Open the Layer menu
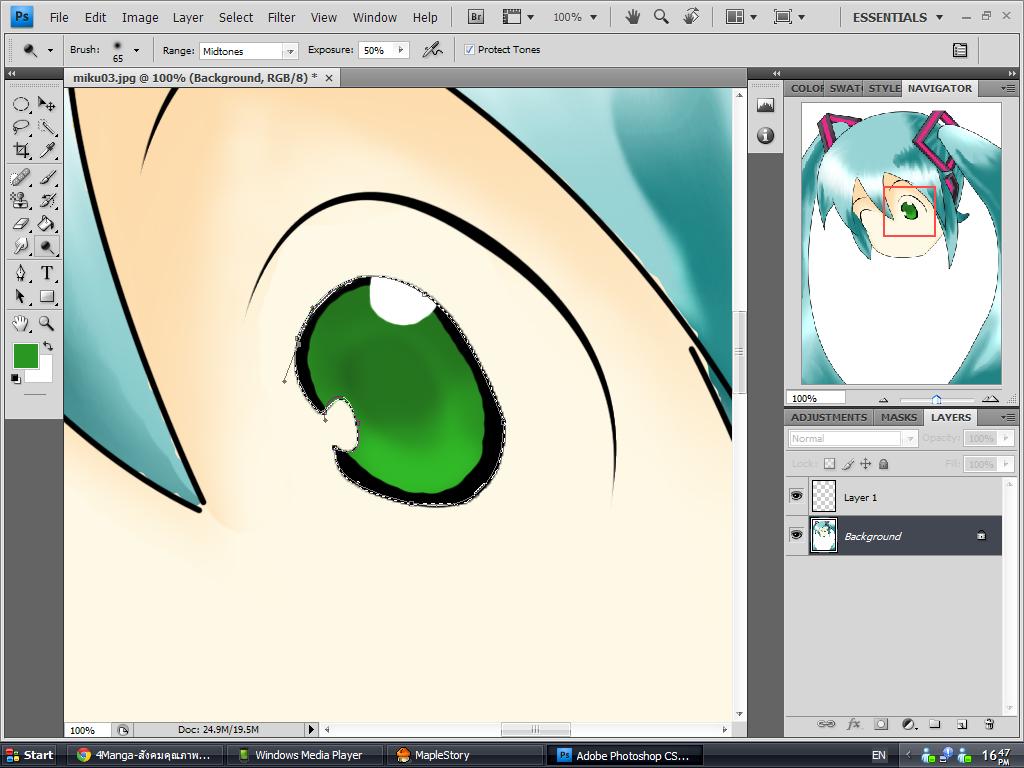This screenshot has height=768, width=1024. [x=187, y=18]
